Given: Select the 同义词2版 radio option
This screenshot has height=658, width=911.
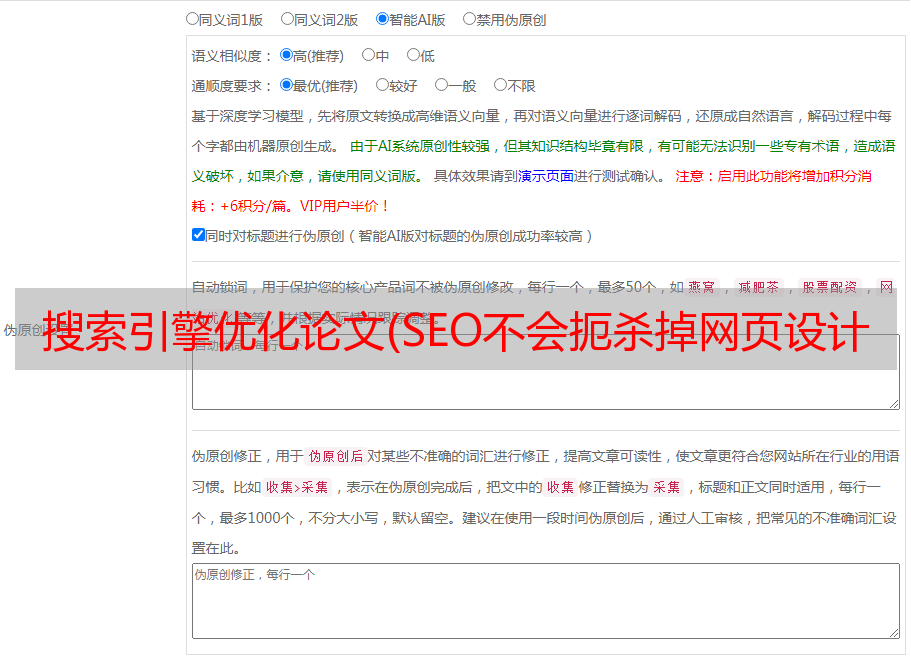Looking at the screenshot, I should click(287, 19).
